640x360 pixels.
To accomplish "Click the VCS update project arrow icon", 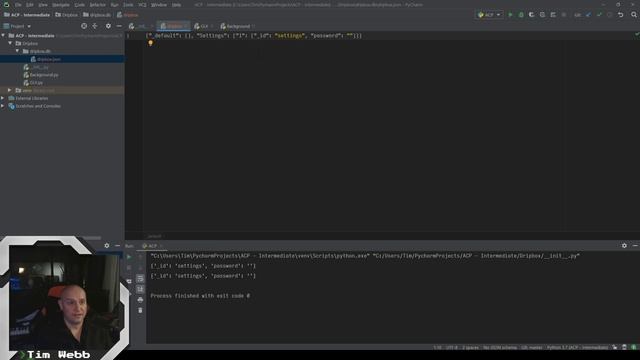I will (x=588, y=15).
